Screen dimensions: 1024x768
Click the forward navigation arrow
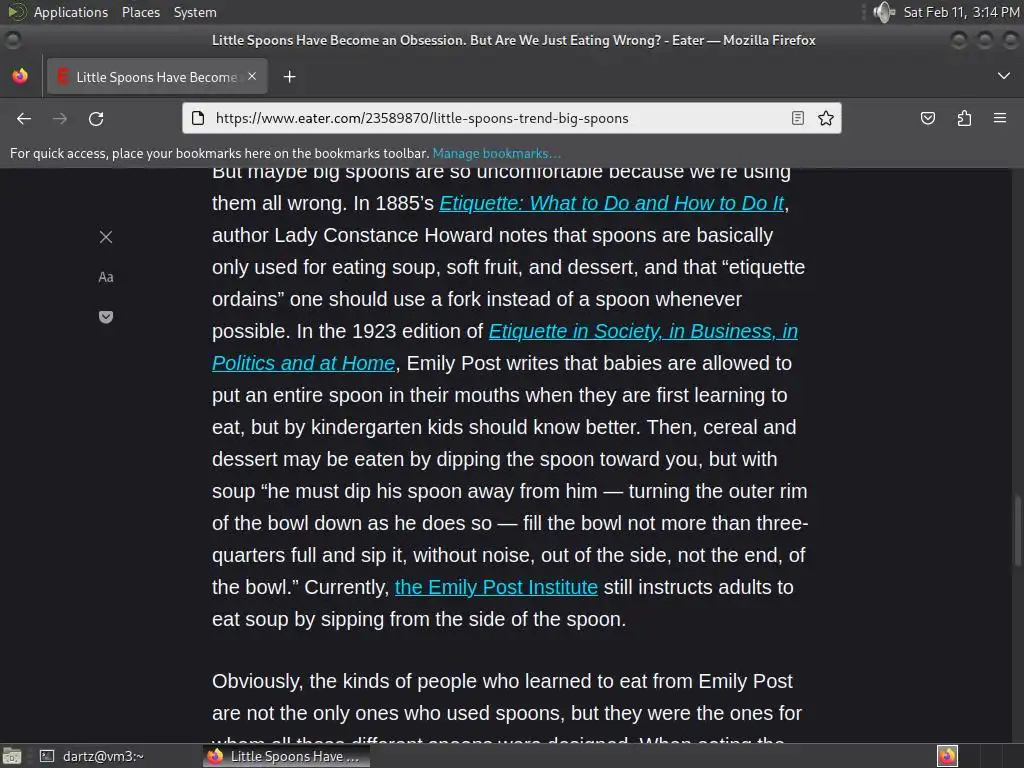(x=60, y=118)
